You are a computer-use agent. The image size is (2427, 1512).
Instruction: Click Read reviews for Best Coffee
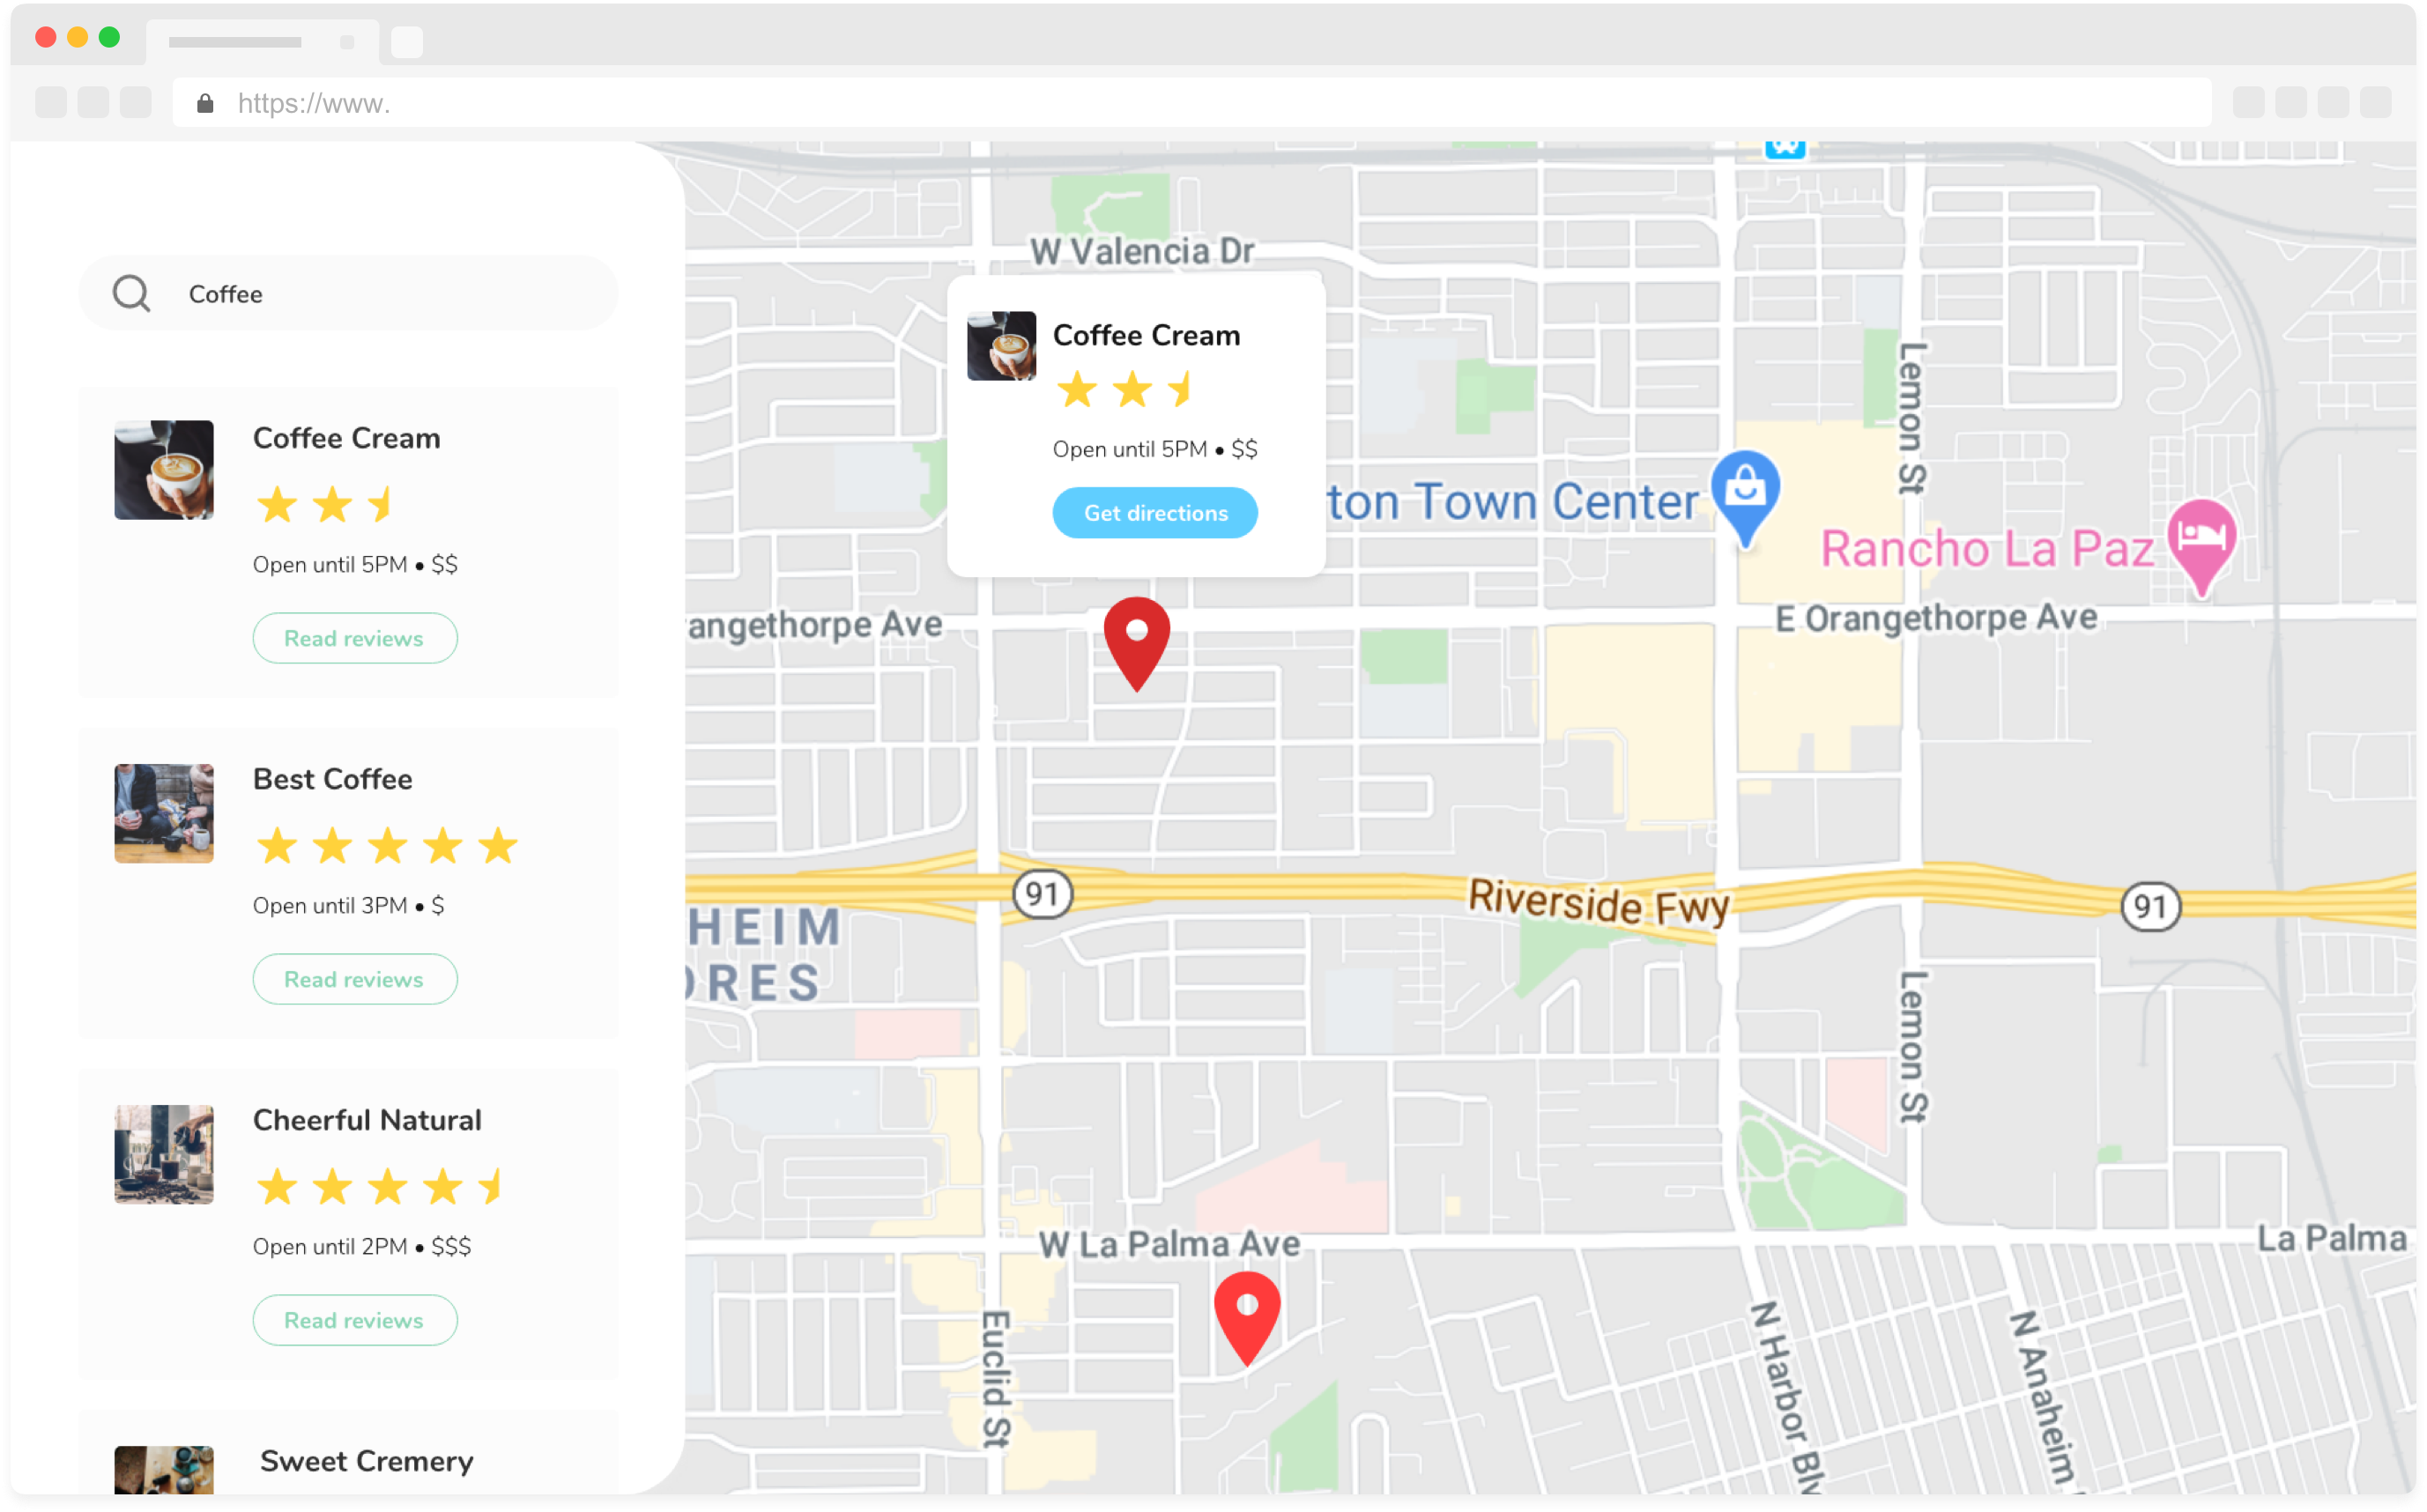tap(353, 977)
